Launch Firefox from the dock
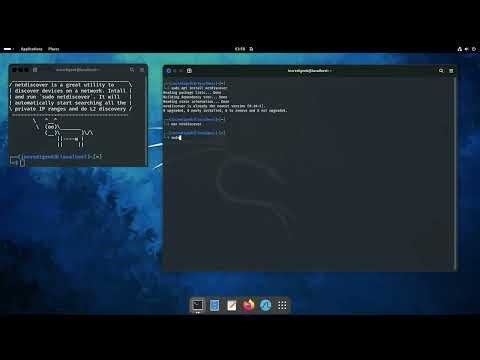 (248, 305)
